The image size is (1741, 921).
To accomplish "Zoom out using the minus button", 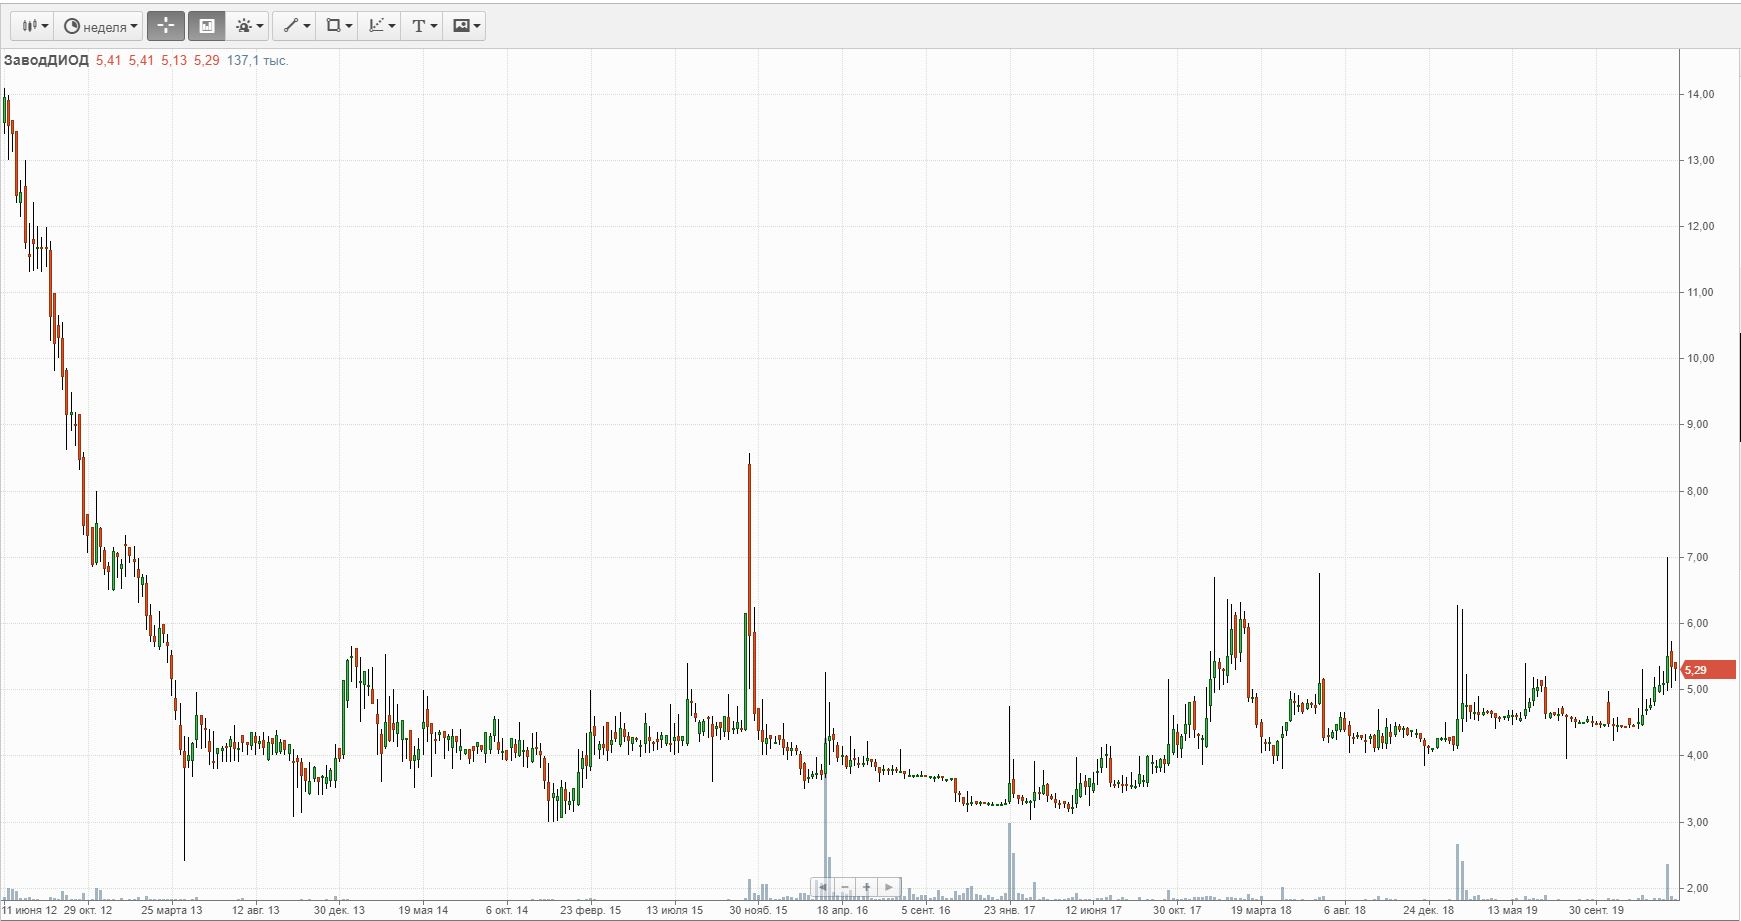I will [x=846, y=887].
